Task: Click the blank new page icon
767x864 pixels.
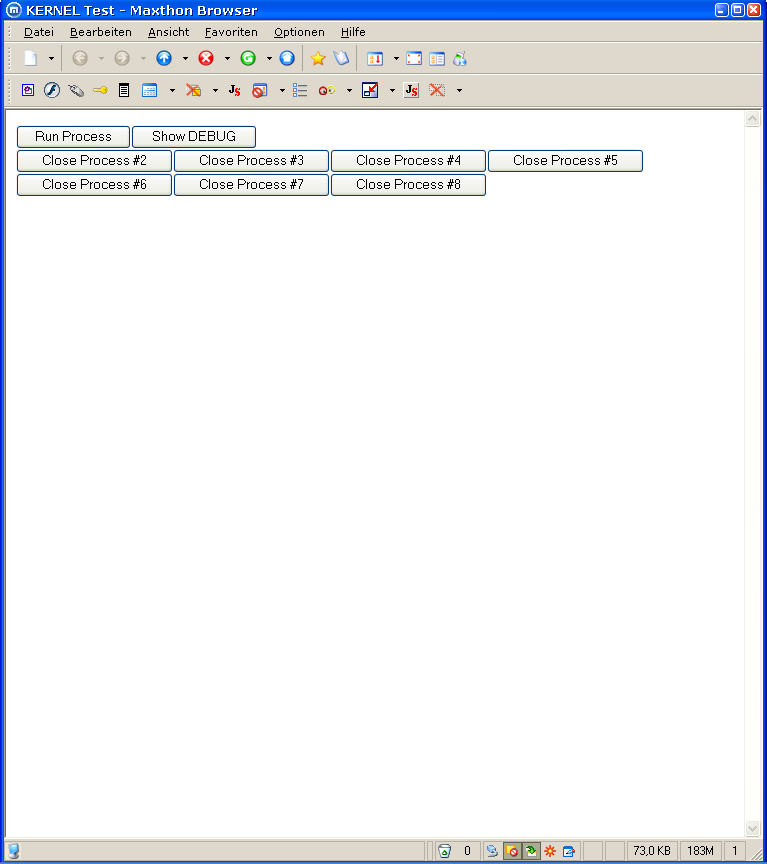Action: point(31,58)
